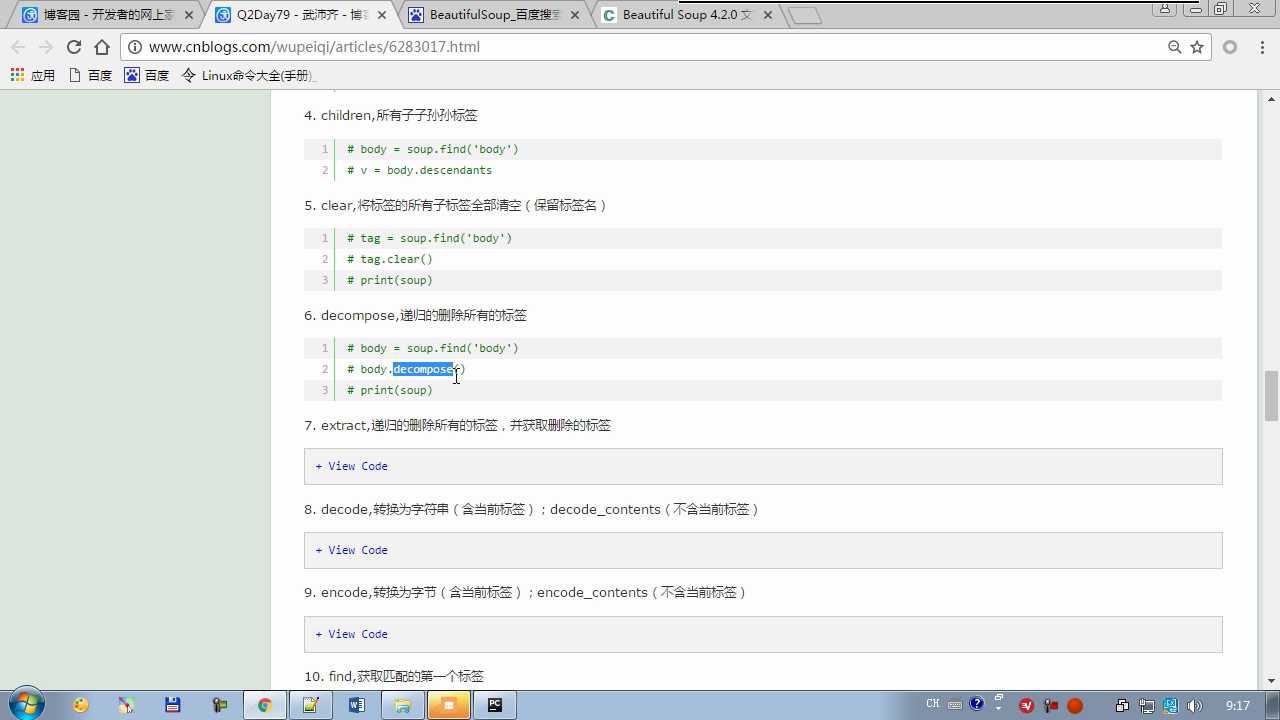Click the heading '10. find,获取匹配的第一个标签'
Viewport: 1280px width, 720px height.
394,676
